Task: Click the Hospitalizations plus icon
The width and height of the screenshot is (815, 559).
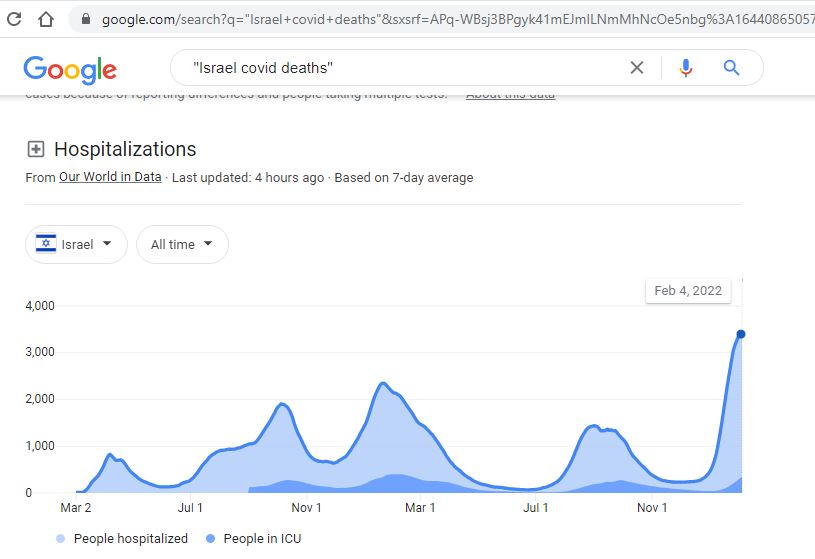Action: [x=36, y=149]
